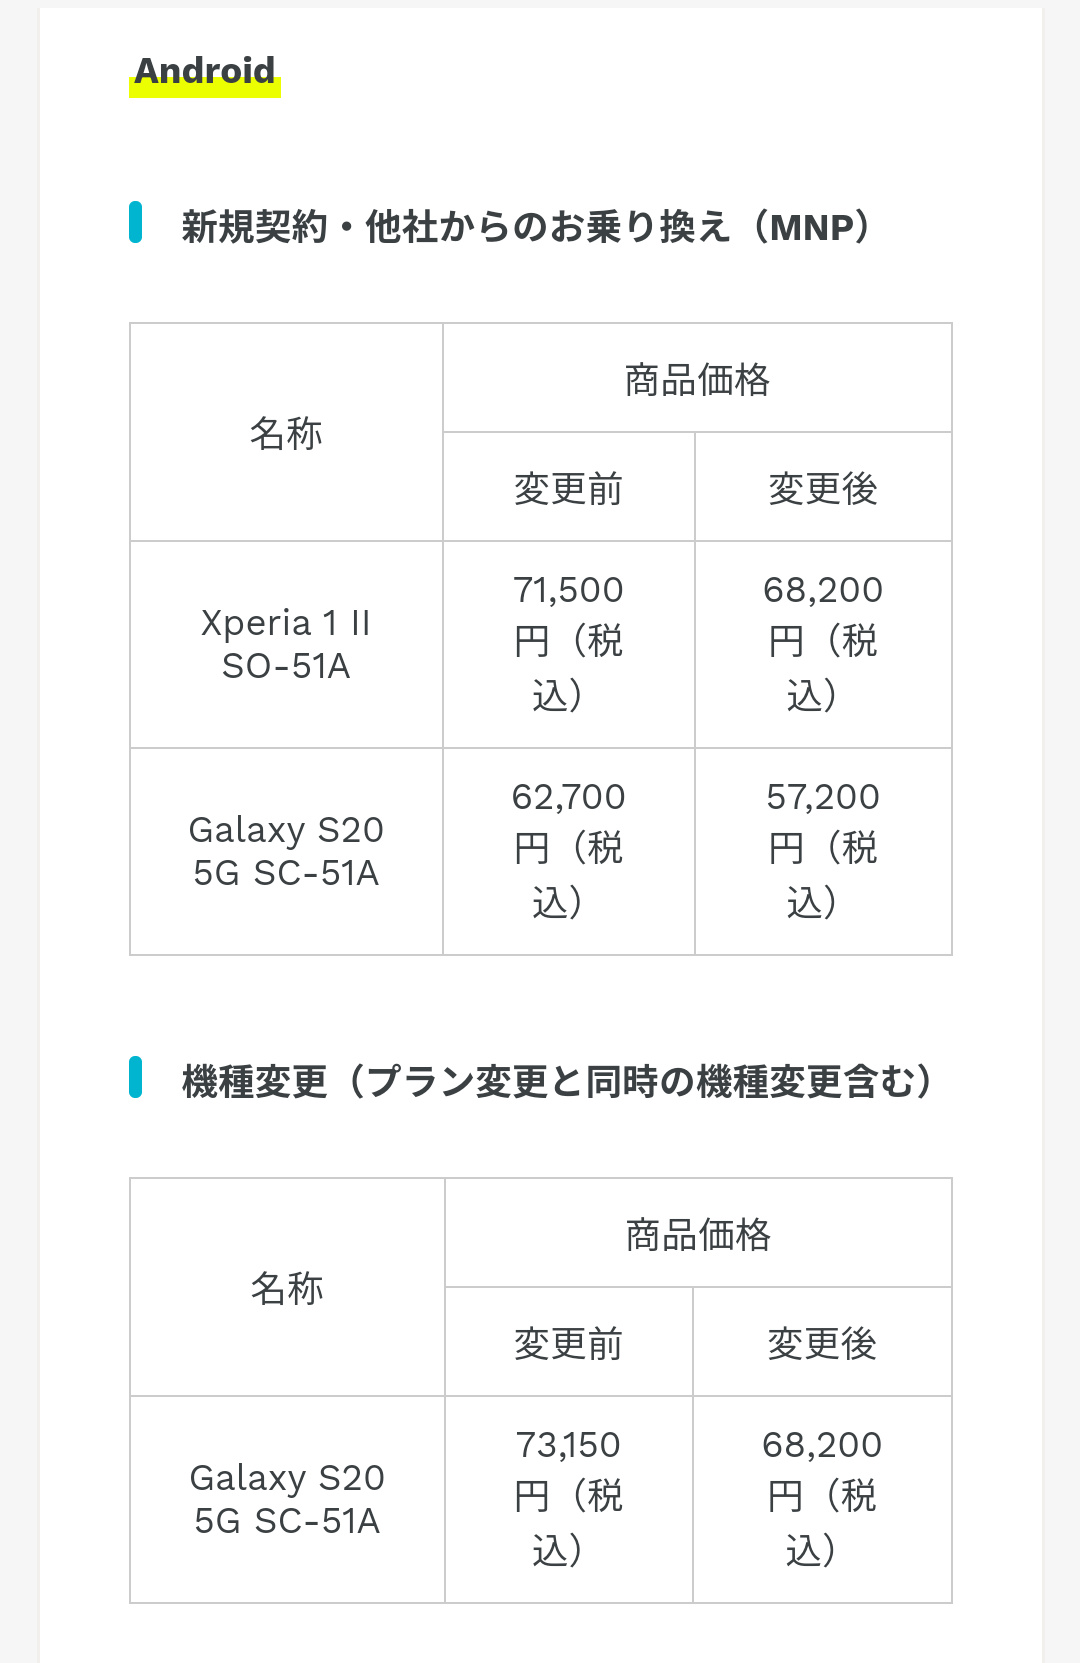Image resolution: width=1080 pixels, height=1663 pixels.
Task: Click the 名称 header in the 機種変更 table
Action: point(287,1288)
